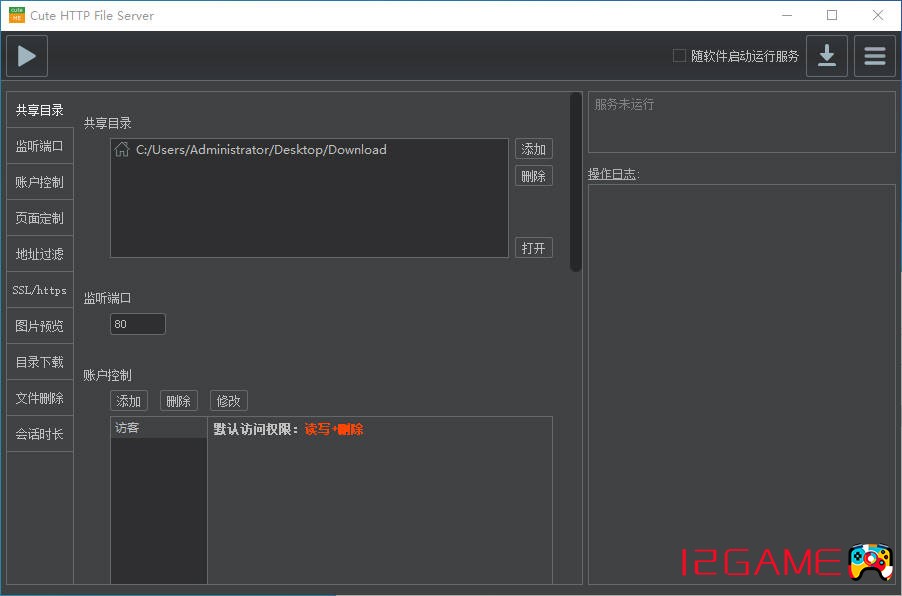This screenshot has height=596, width=902.
Task: Click the home icon beside Download path
Action: pyautogui.click(x=121, y=150)
